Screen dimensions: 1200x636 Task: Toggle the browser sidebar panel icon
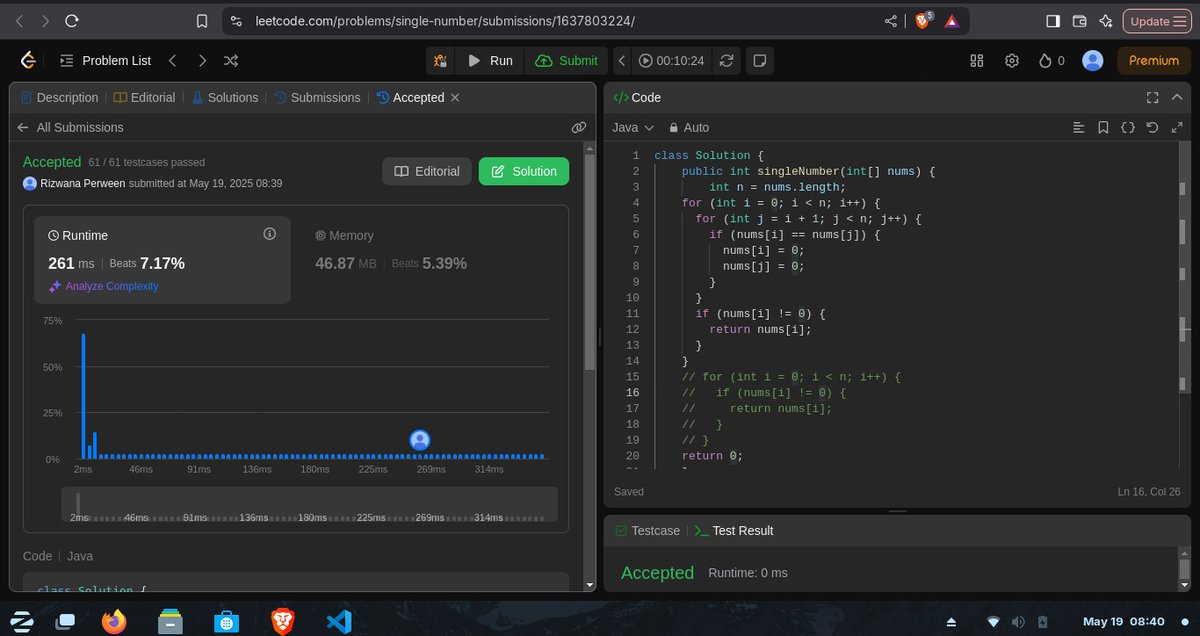(1053, 20)
